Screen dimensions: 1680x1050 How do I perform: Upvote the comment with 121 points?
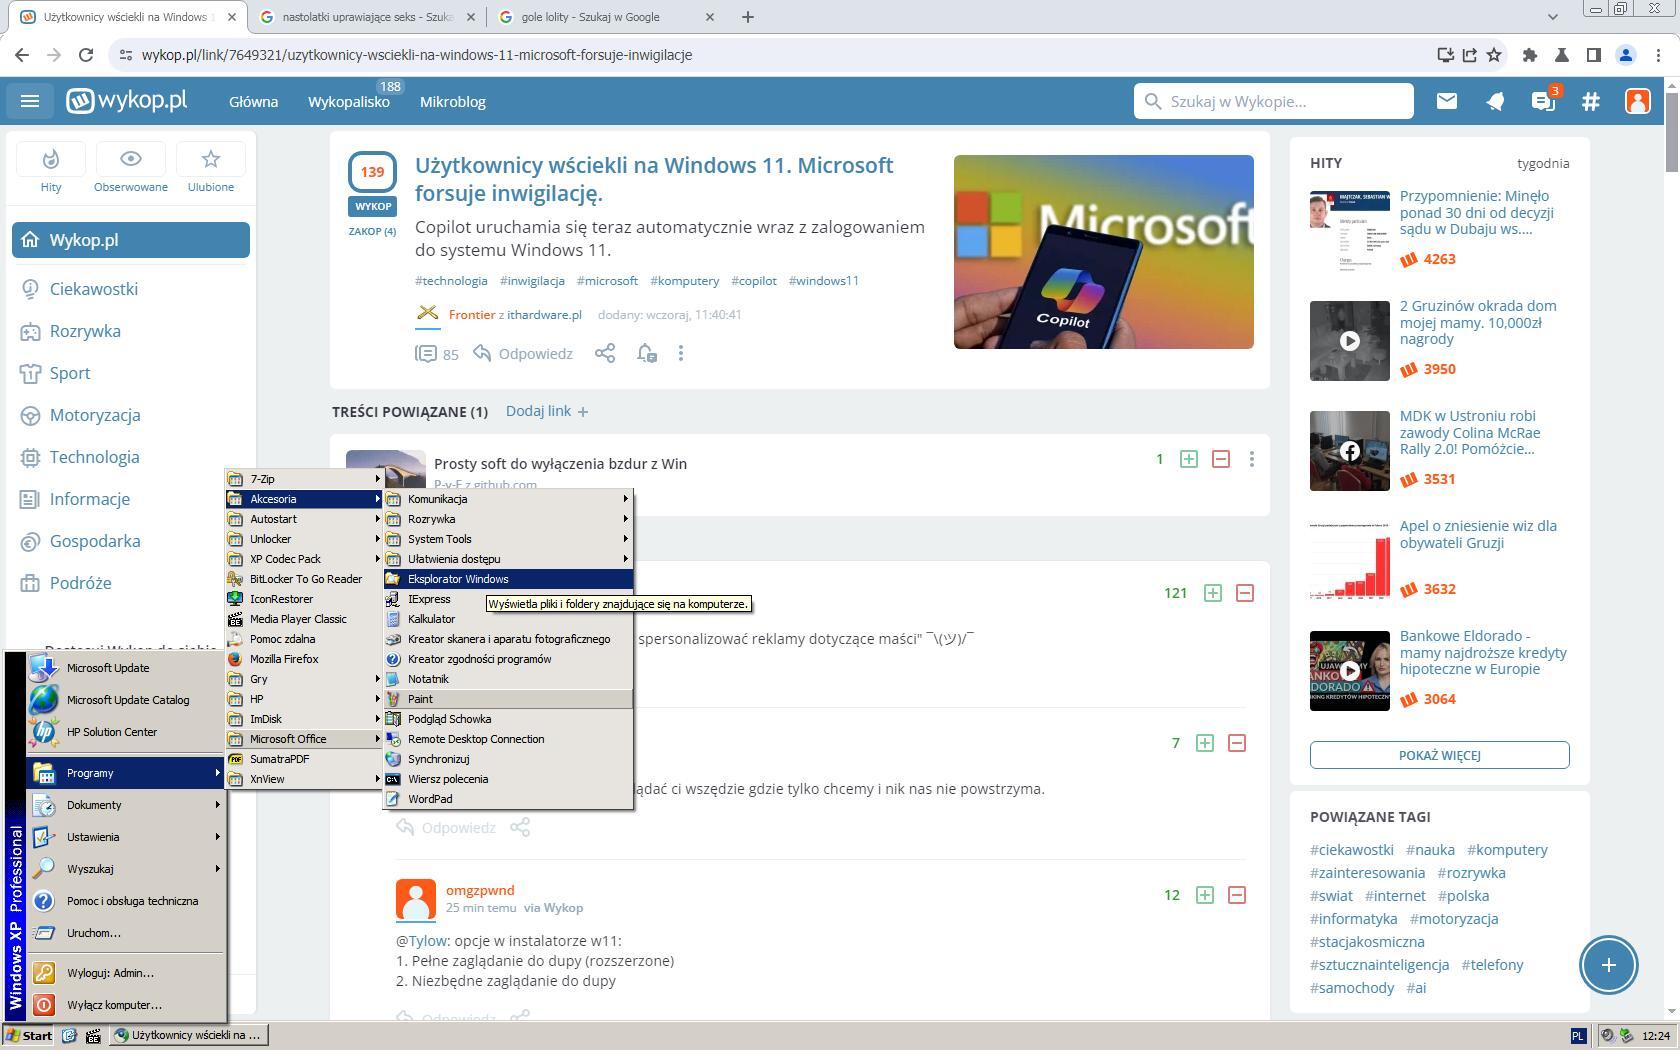[x=1212, y=593]
